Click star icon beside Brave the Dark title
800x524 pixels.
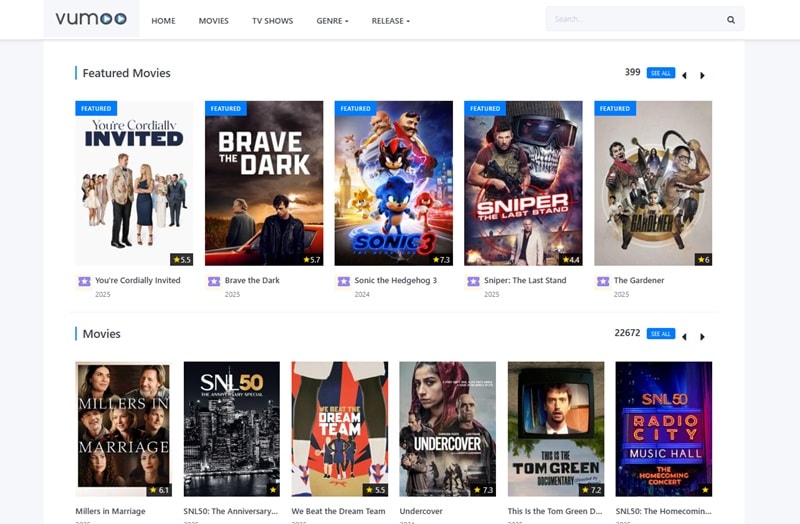(x=214, y=281)
